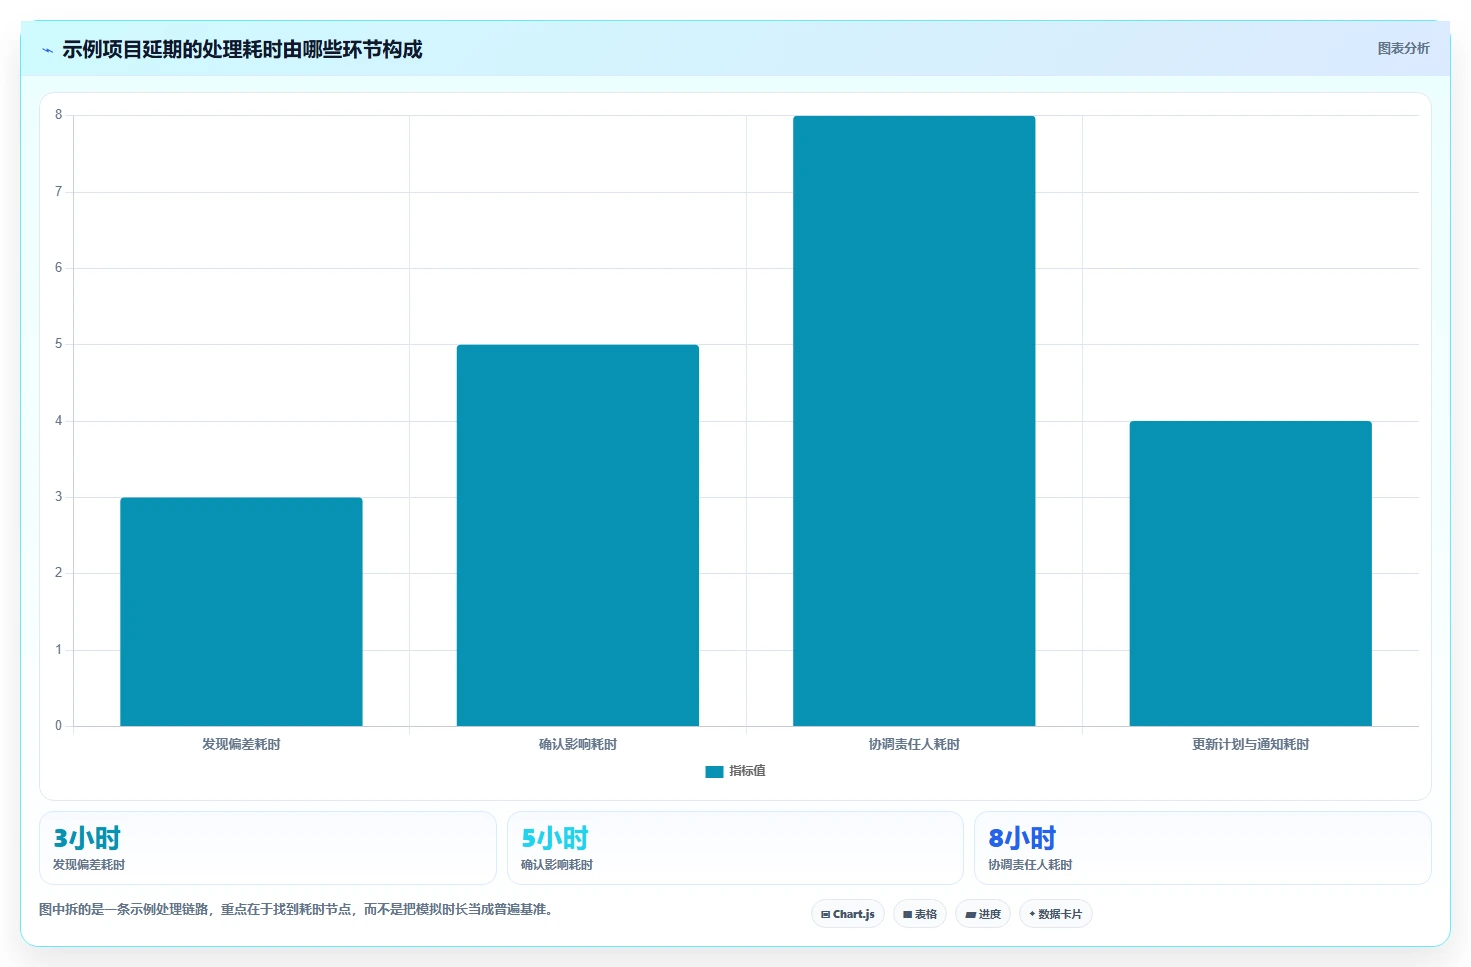This screenshot has height=967, width=1471.
Task: Click the chart title 示例项目延期的处理耗时由哪些环节构成
Action: point(242,50)
